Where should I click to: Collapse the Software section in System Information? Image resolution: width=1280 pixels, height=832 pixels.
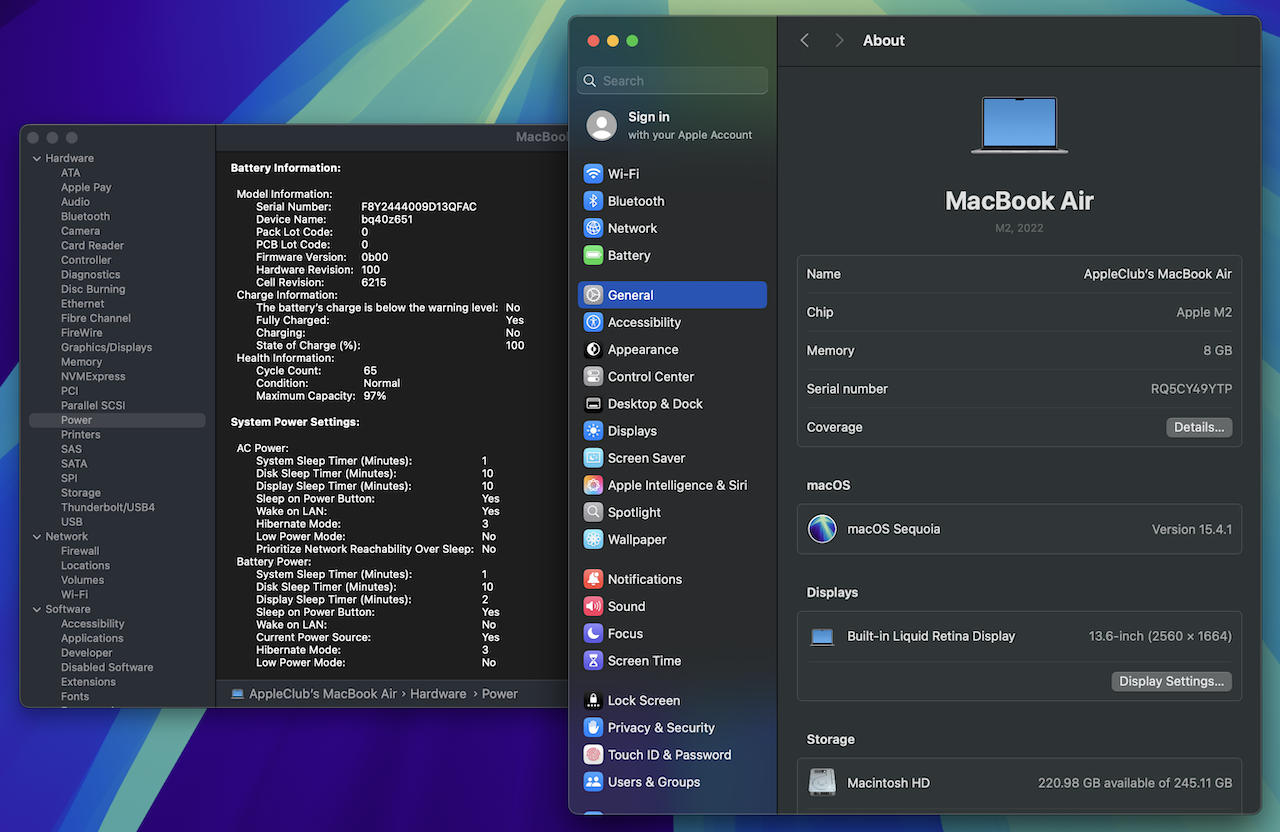(37, 609)
